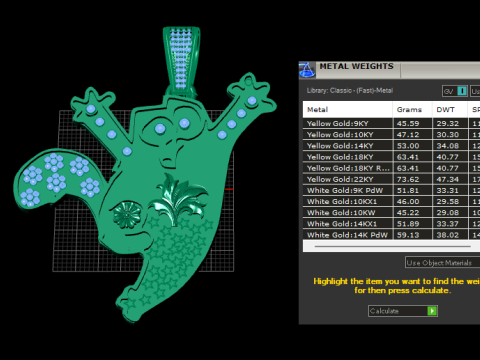Select the White Gold:10KX1 row
Image resolution: width=480 pixels, height=360 pixels.
[391, 202]
